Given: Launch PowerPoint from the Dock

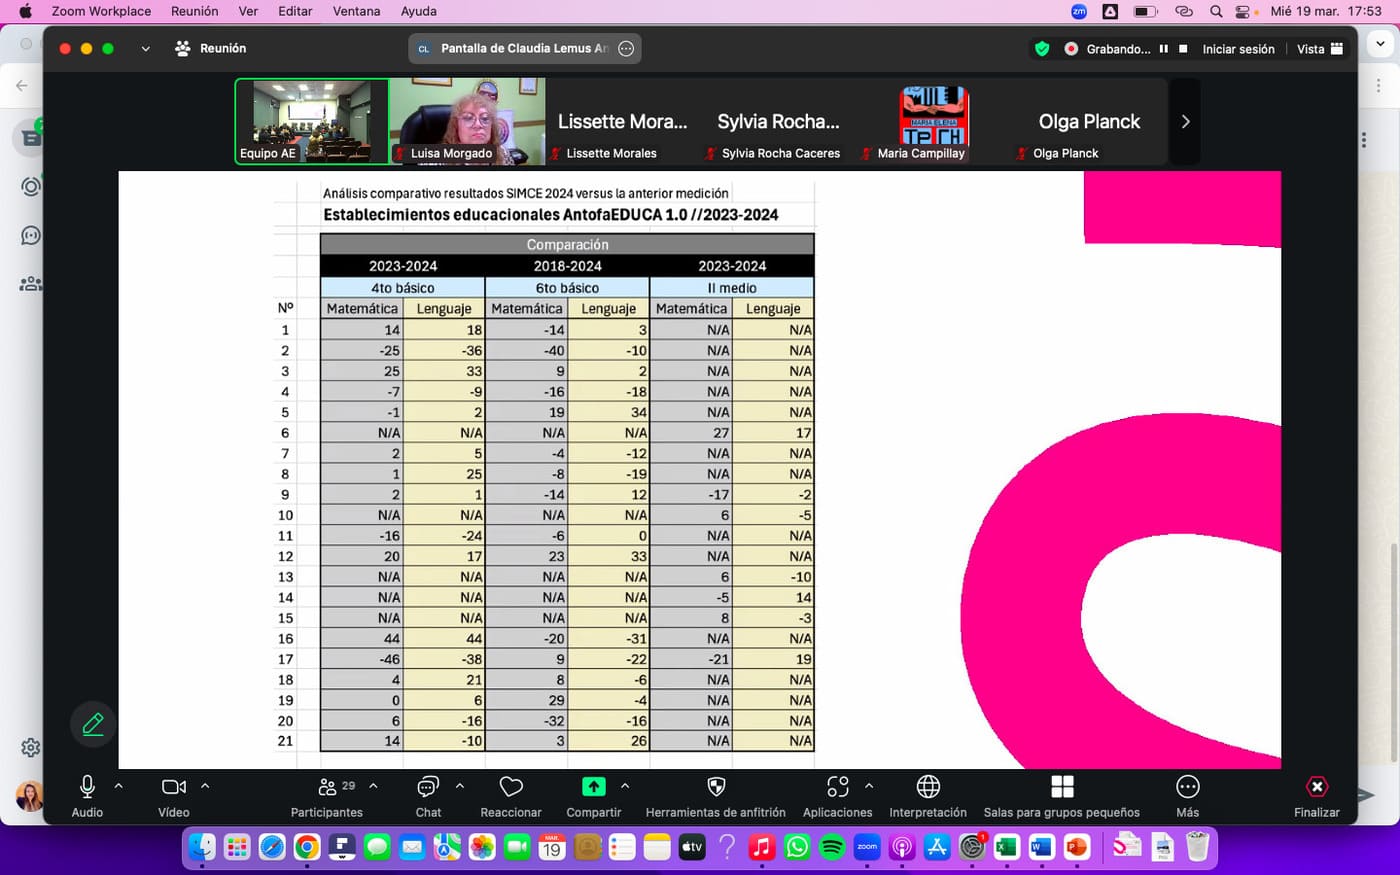Looking at the screenshot, I should point(1076,847).
